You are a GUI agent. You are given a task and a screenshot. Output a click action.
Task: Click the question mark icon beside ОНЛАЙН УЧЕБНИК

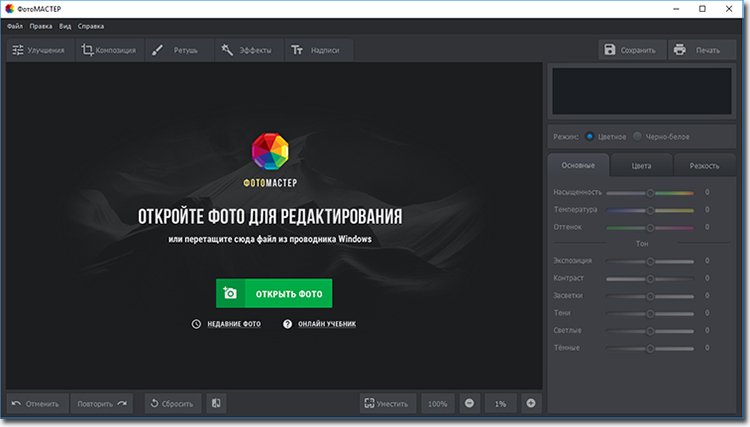coord(287,324)
